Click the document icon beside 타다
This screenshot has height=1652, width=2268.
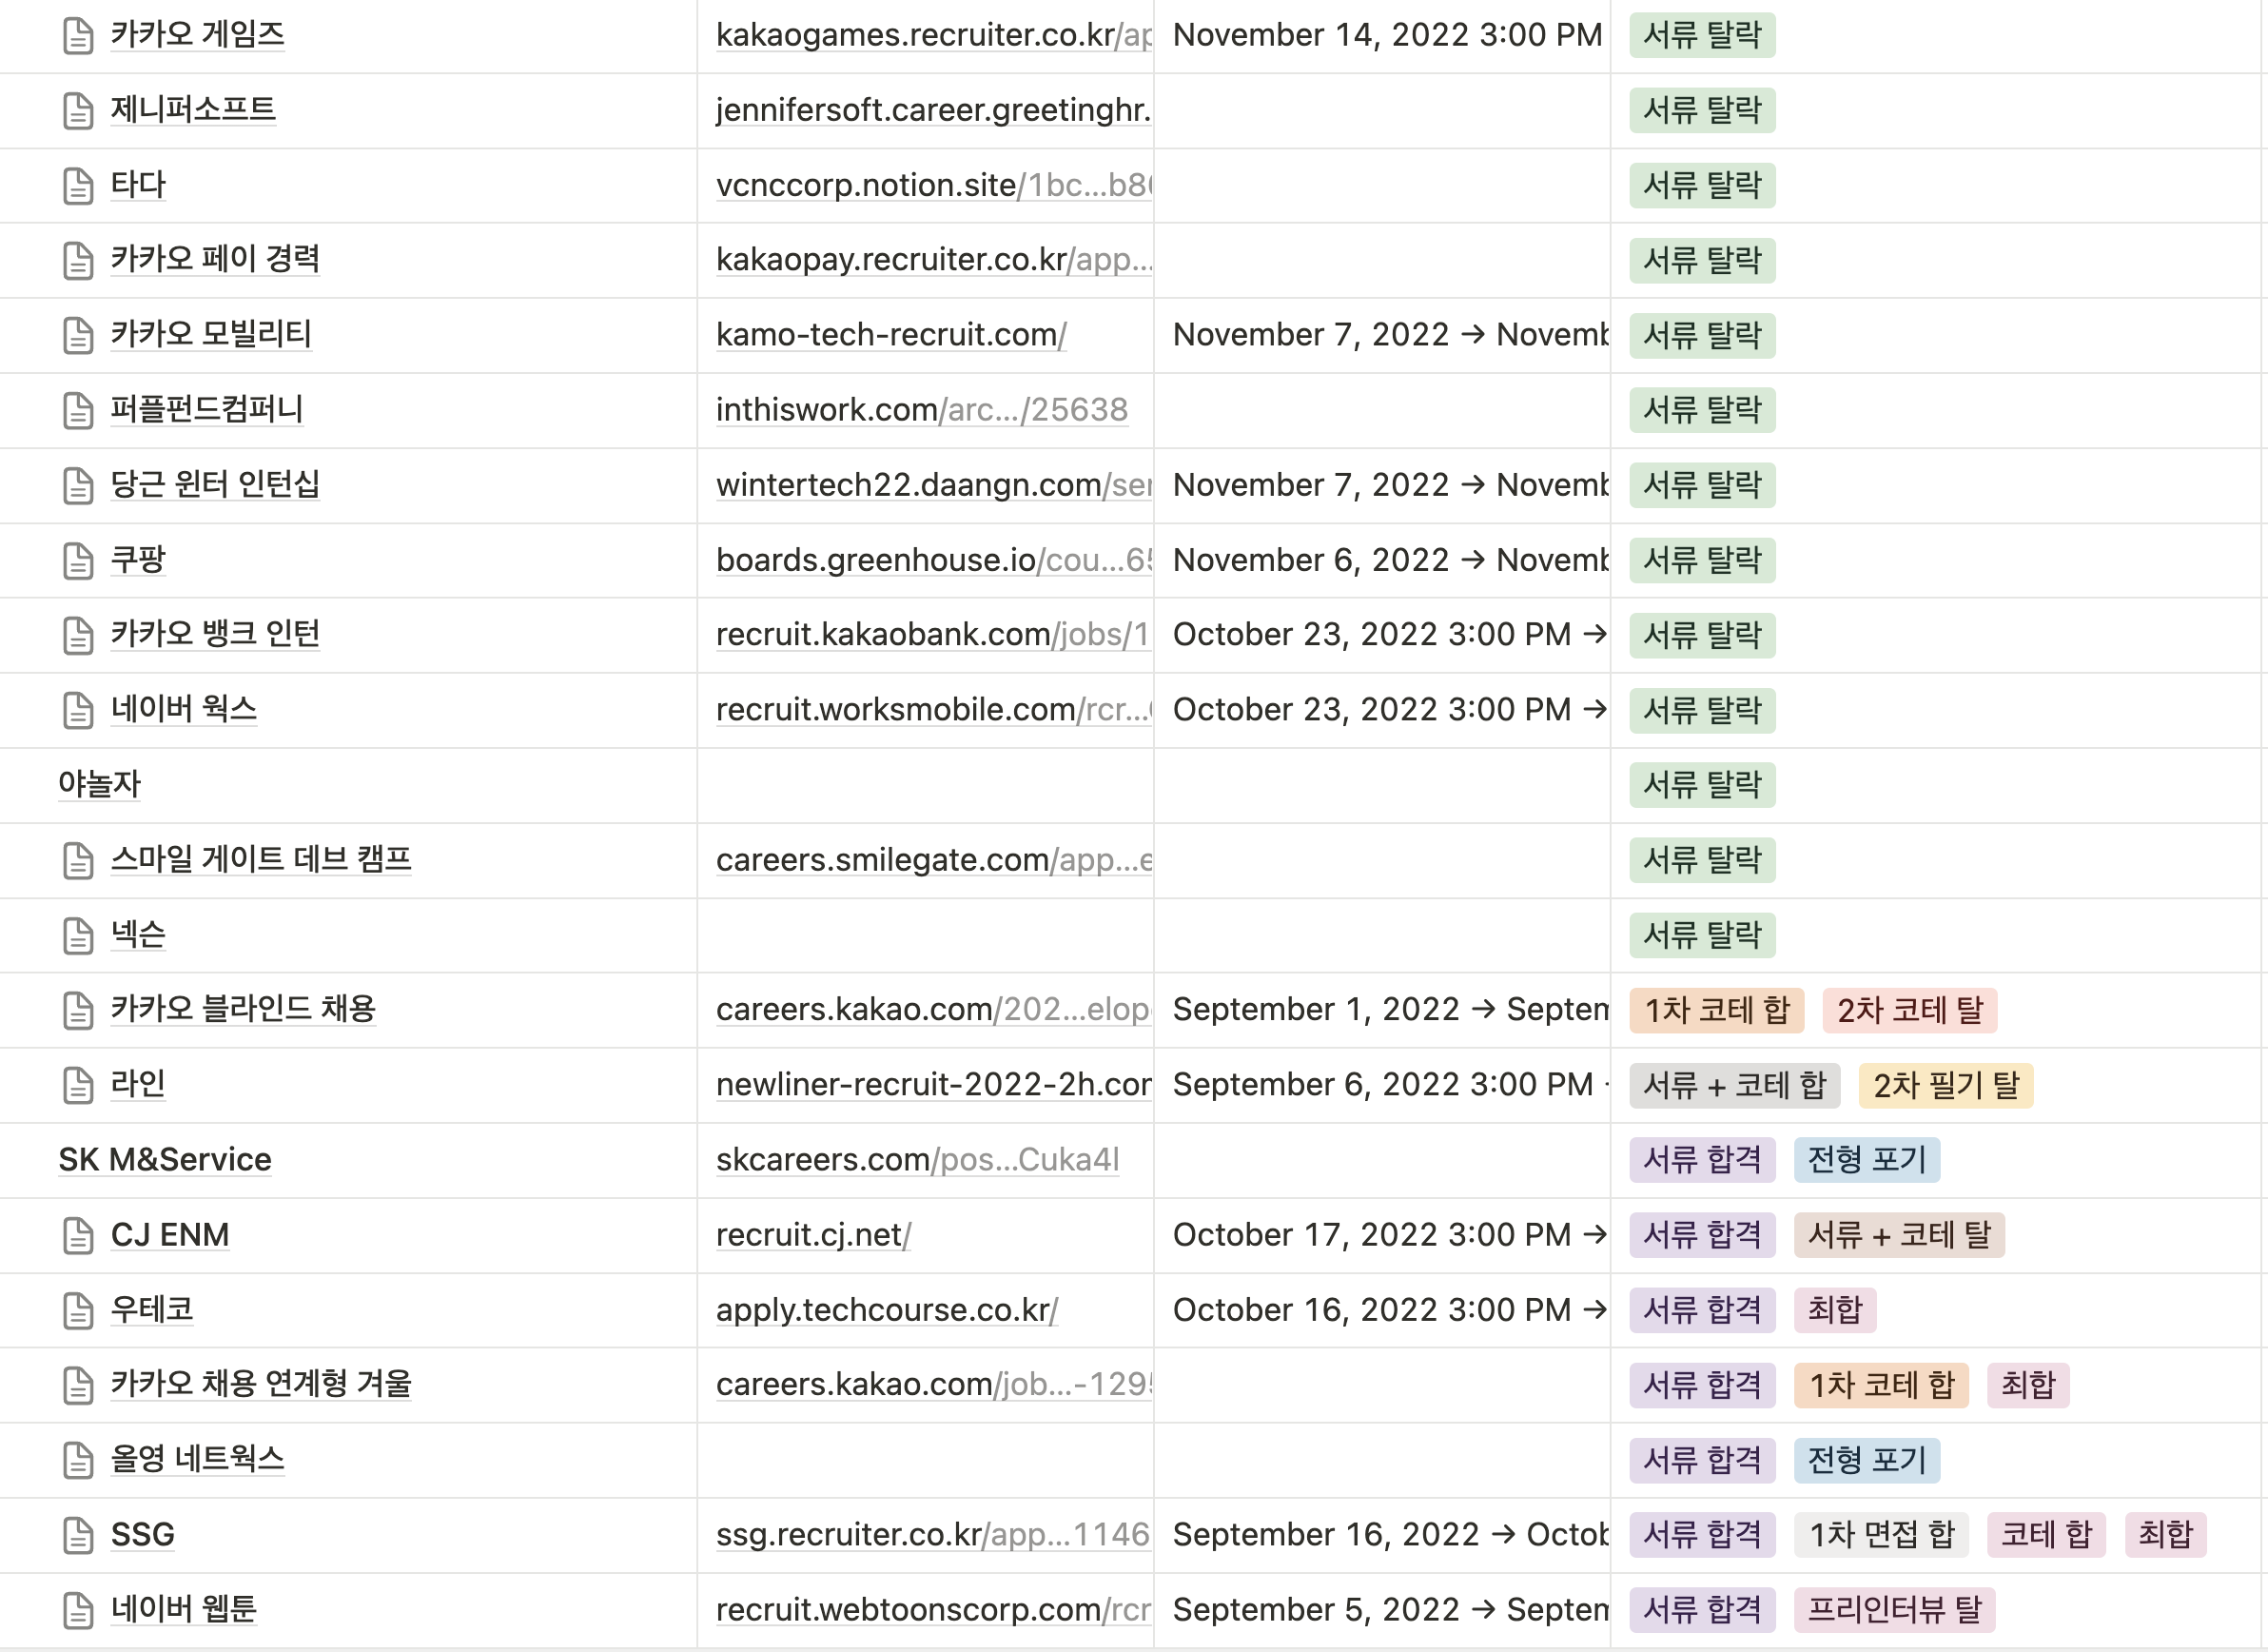pyautogui.click(x=78, y=186)
